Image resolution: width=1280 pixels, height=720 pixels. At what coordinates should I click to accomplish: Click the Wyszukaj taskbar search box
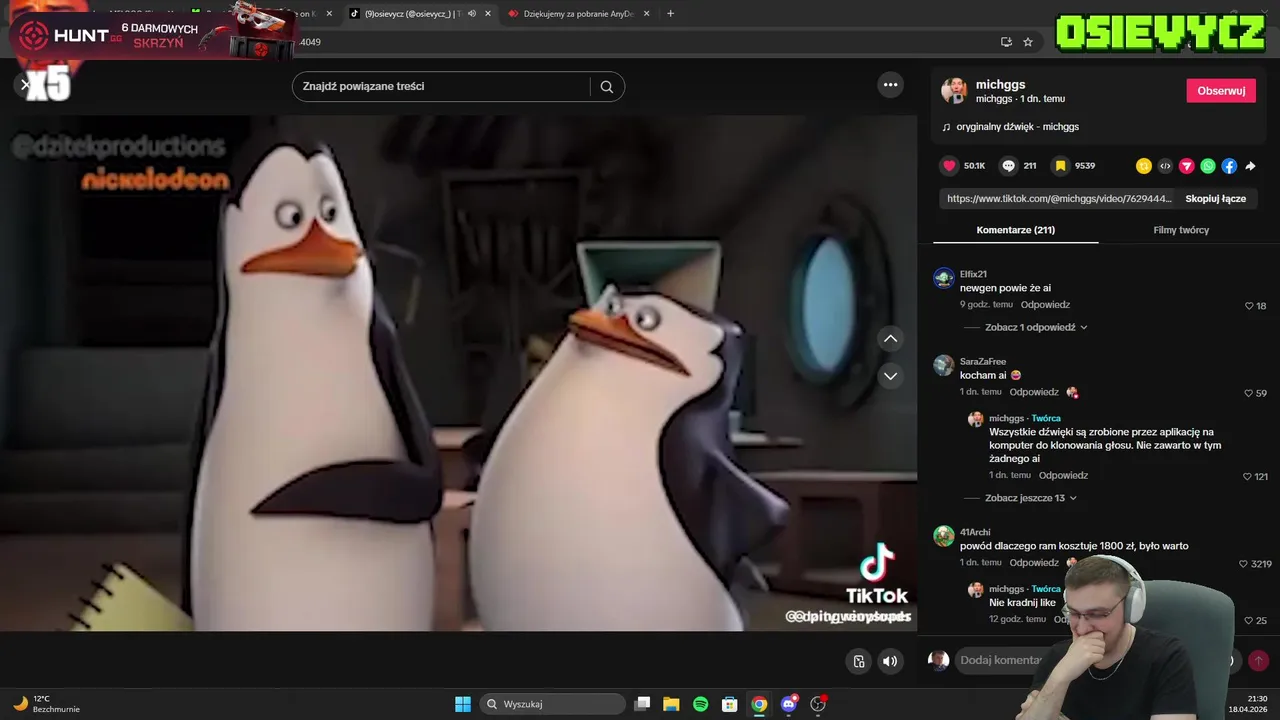(x=551, y=704)
